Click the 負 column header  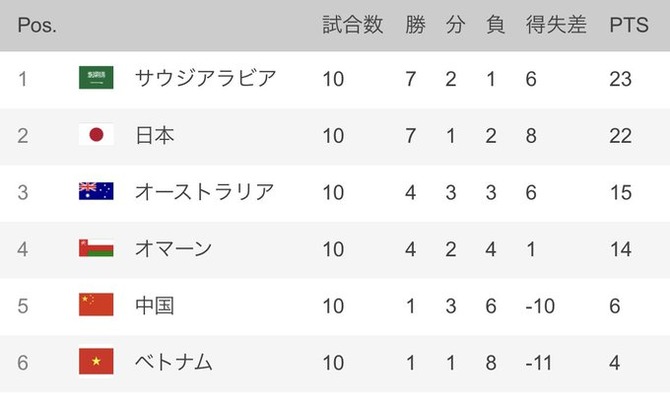click(494, 25)
